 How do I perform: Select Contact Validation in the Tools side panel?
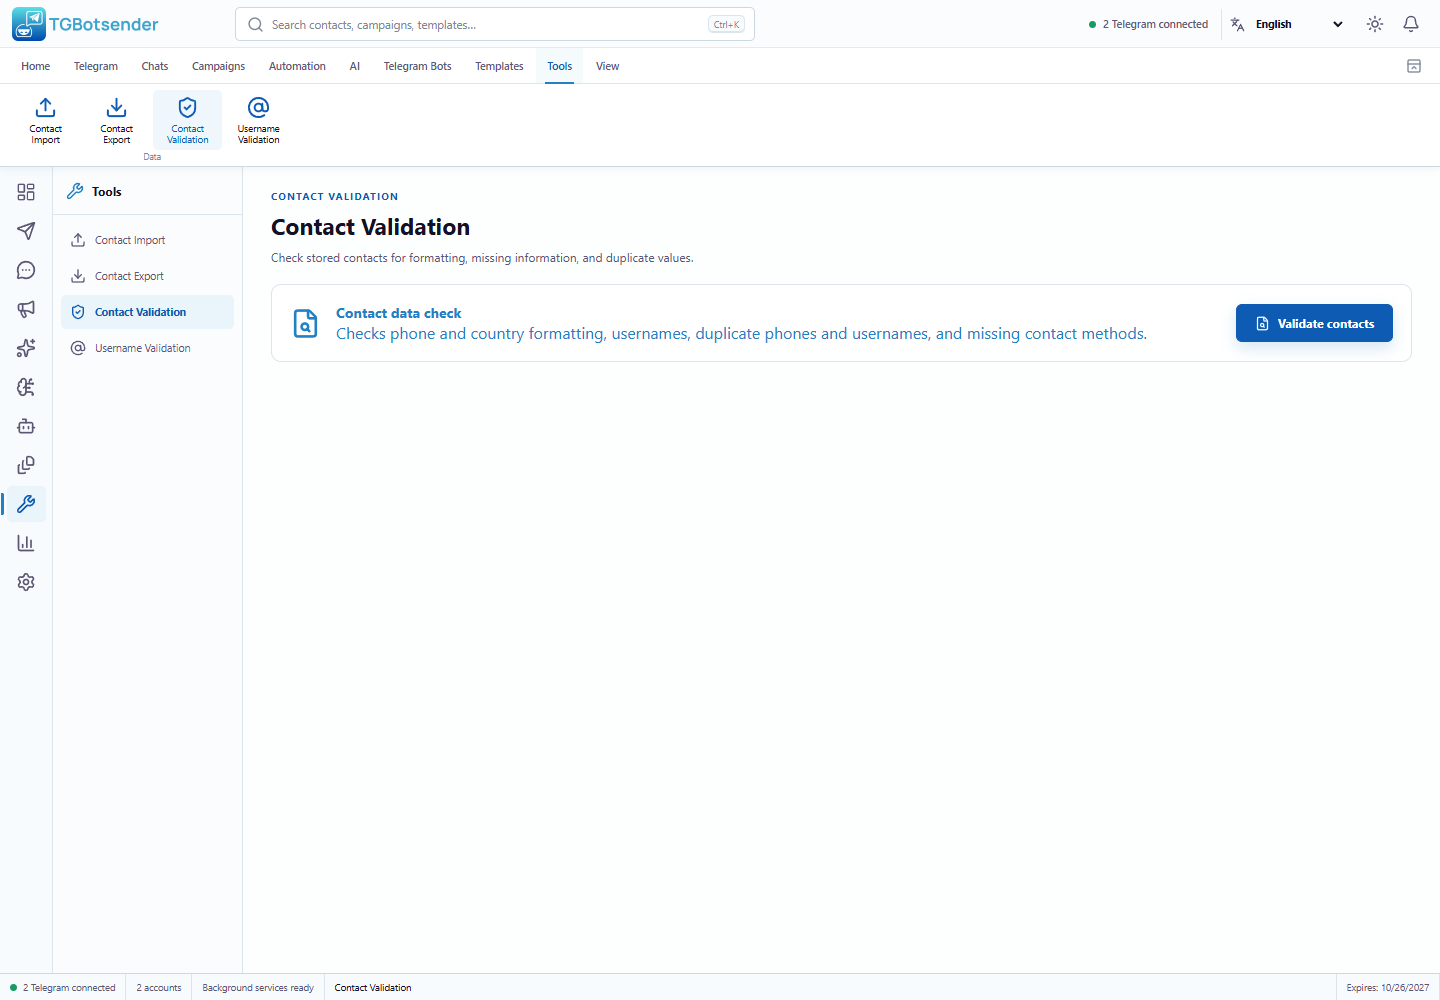tap(148, 312)
